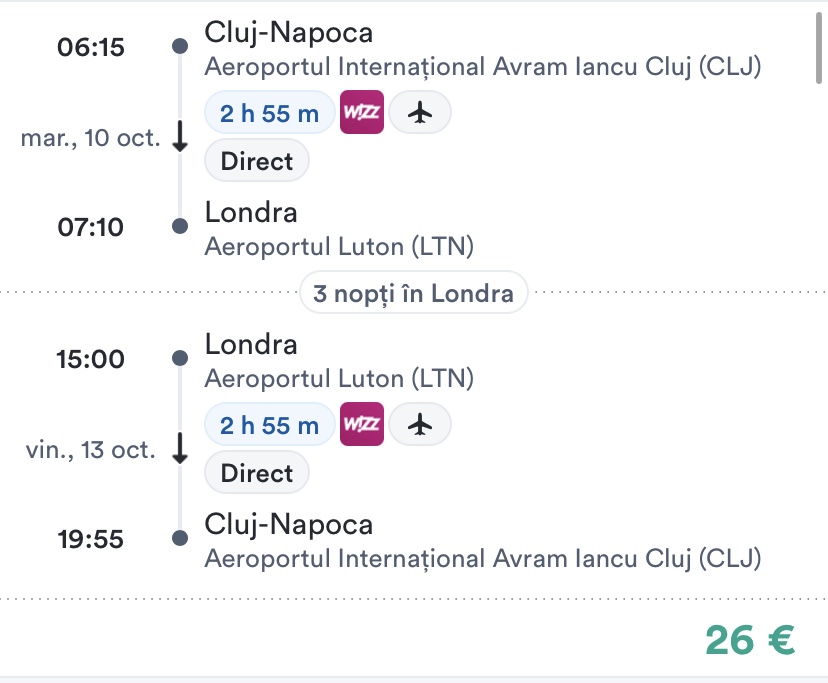
Task: Click the return flight Wizz Air logo
Action: (362, 425)
